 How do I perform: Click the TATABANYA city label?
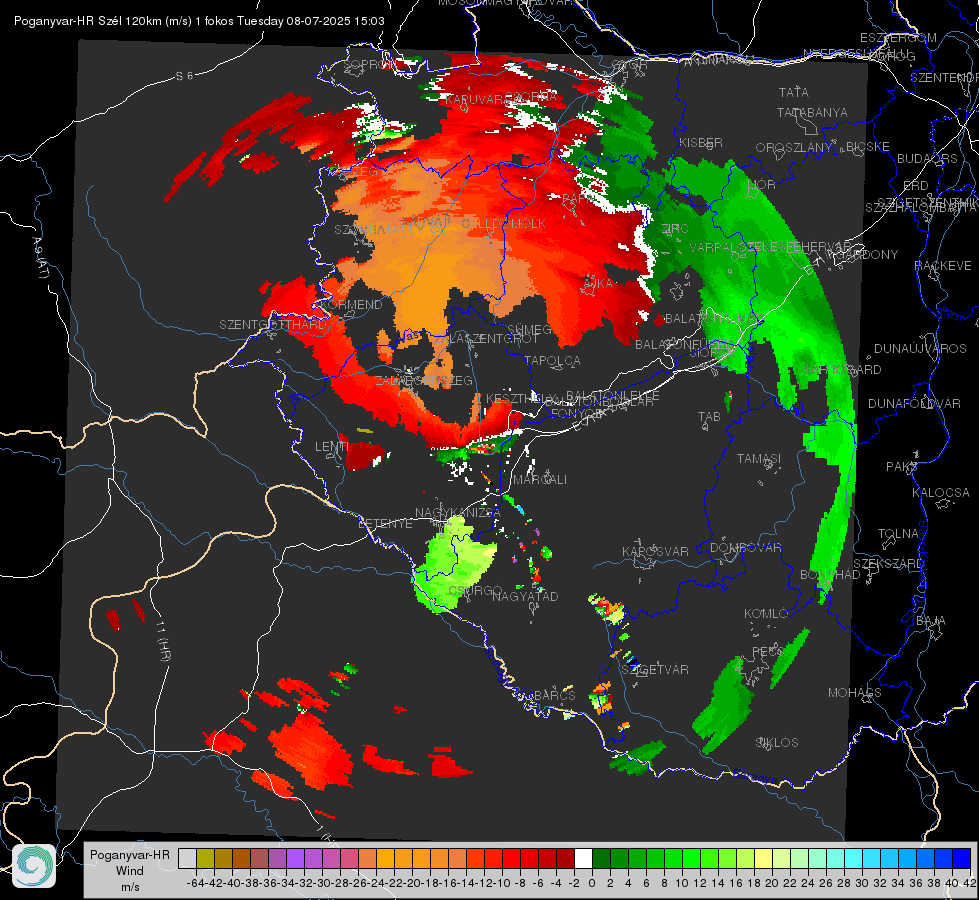coord(812,112)
